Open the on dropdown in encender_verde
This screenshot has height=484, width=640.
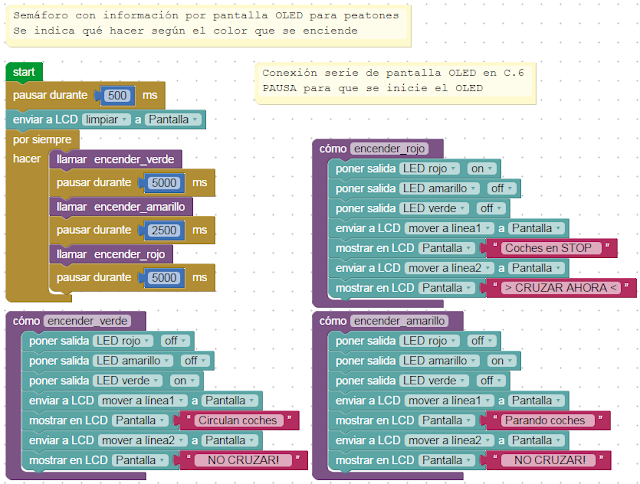tap(184, 381)
